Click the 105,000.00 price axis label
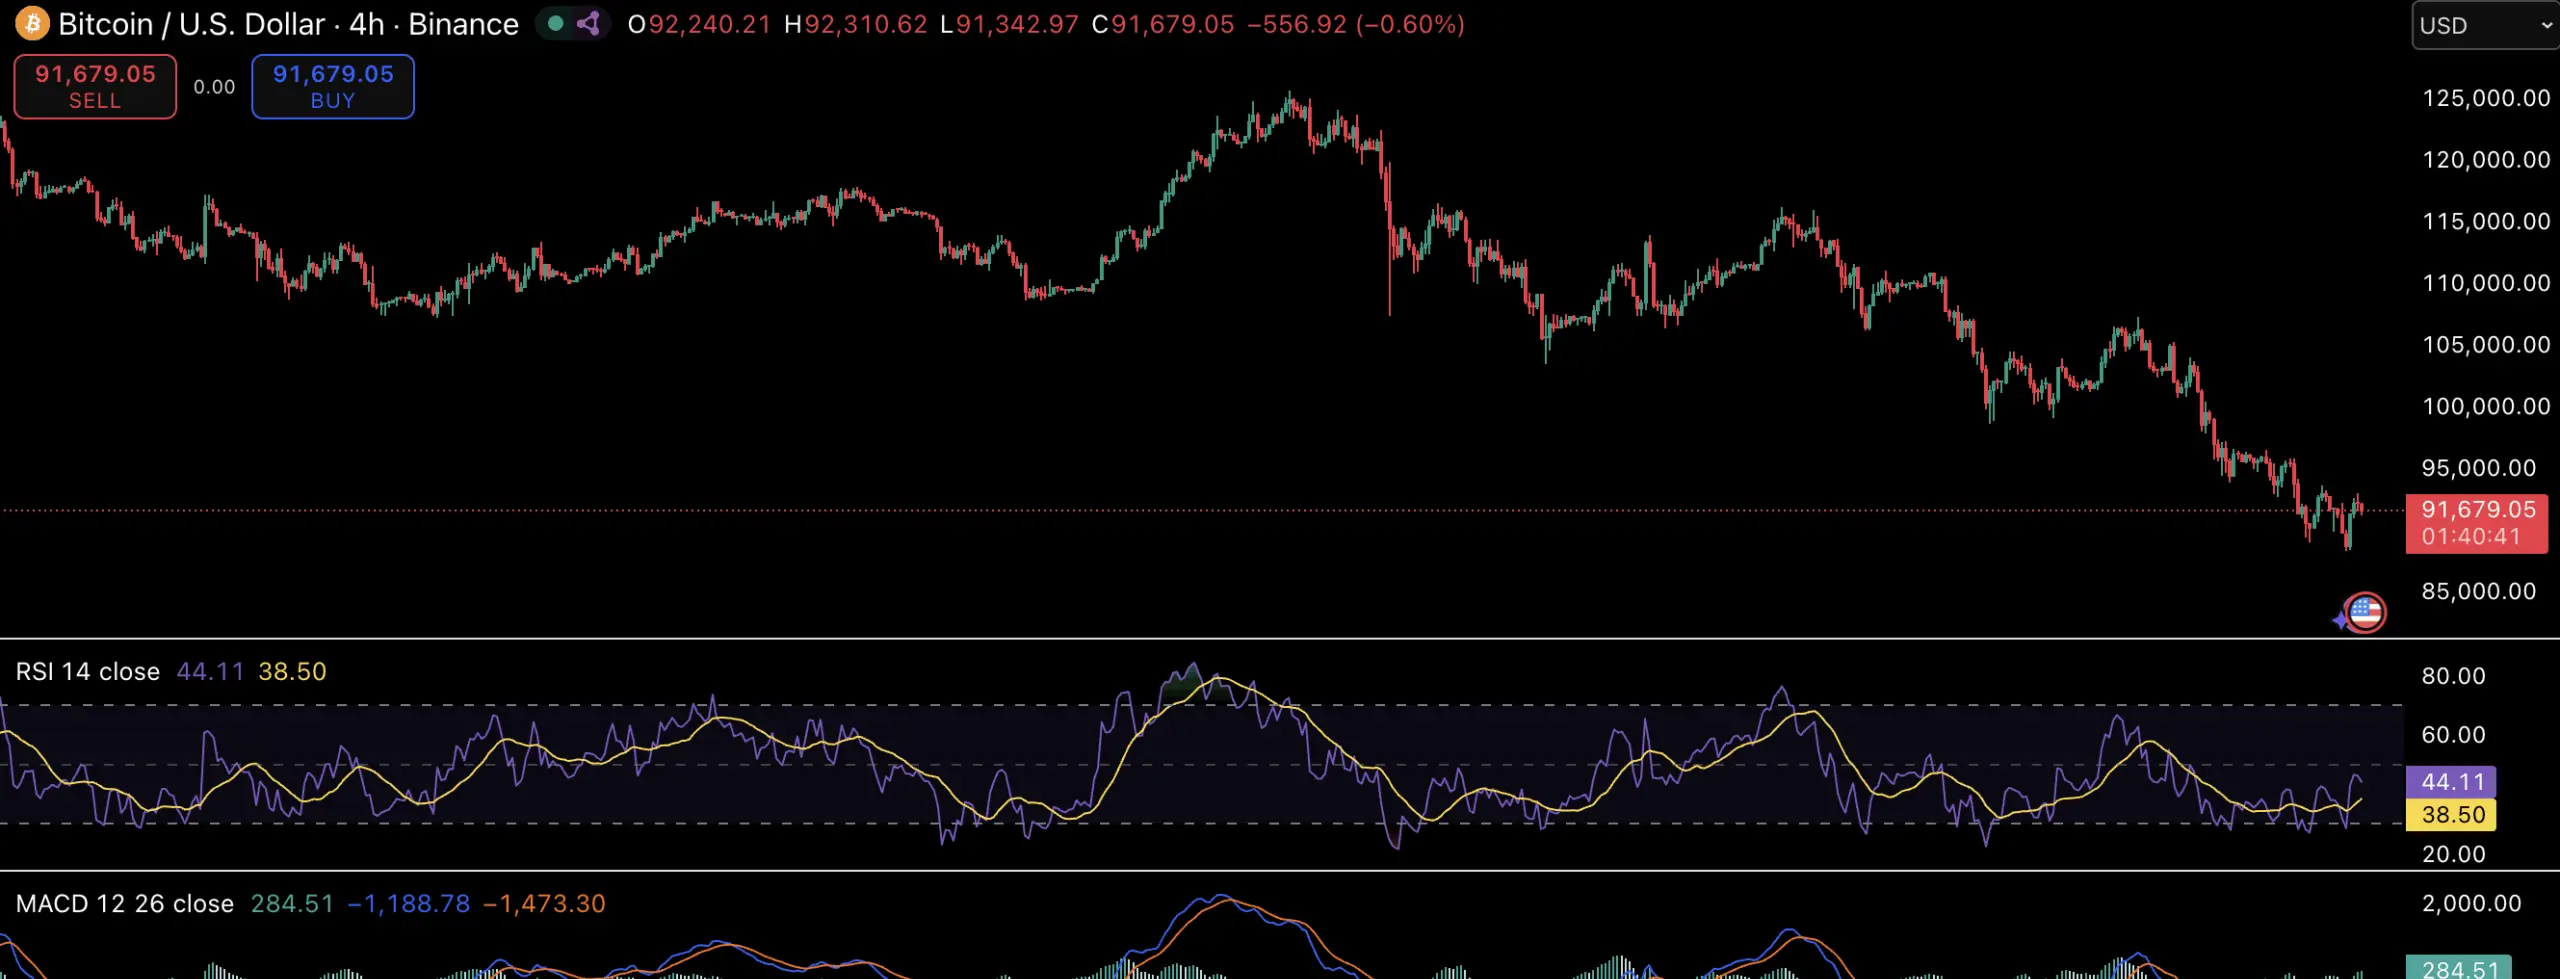This screenshot has width=2560, height=979. 2486,345
